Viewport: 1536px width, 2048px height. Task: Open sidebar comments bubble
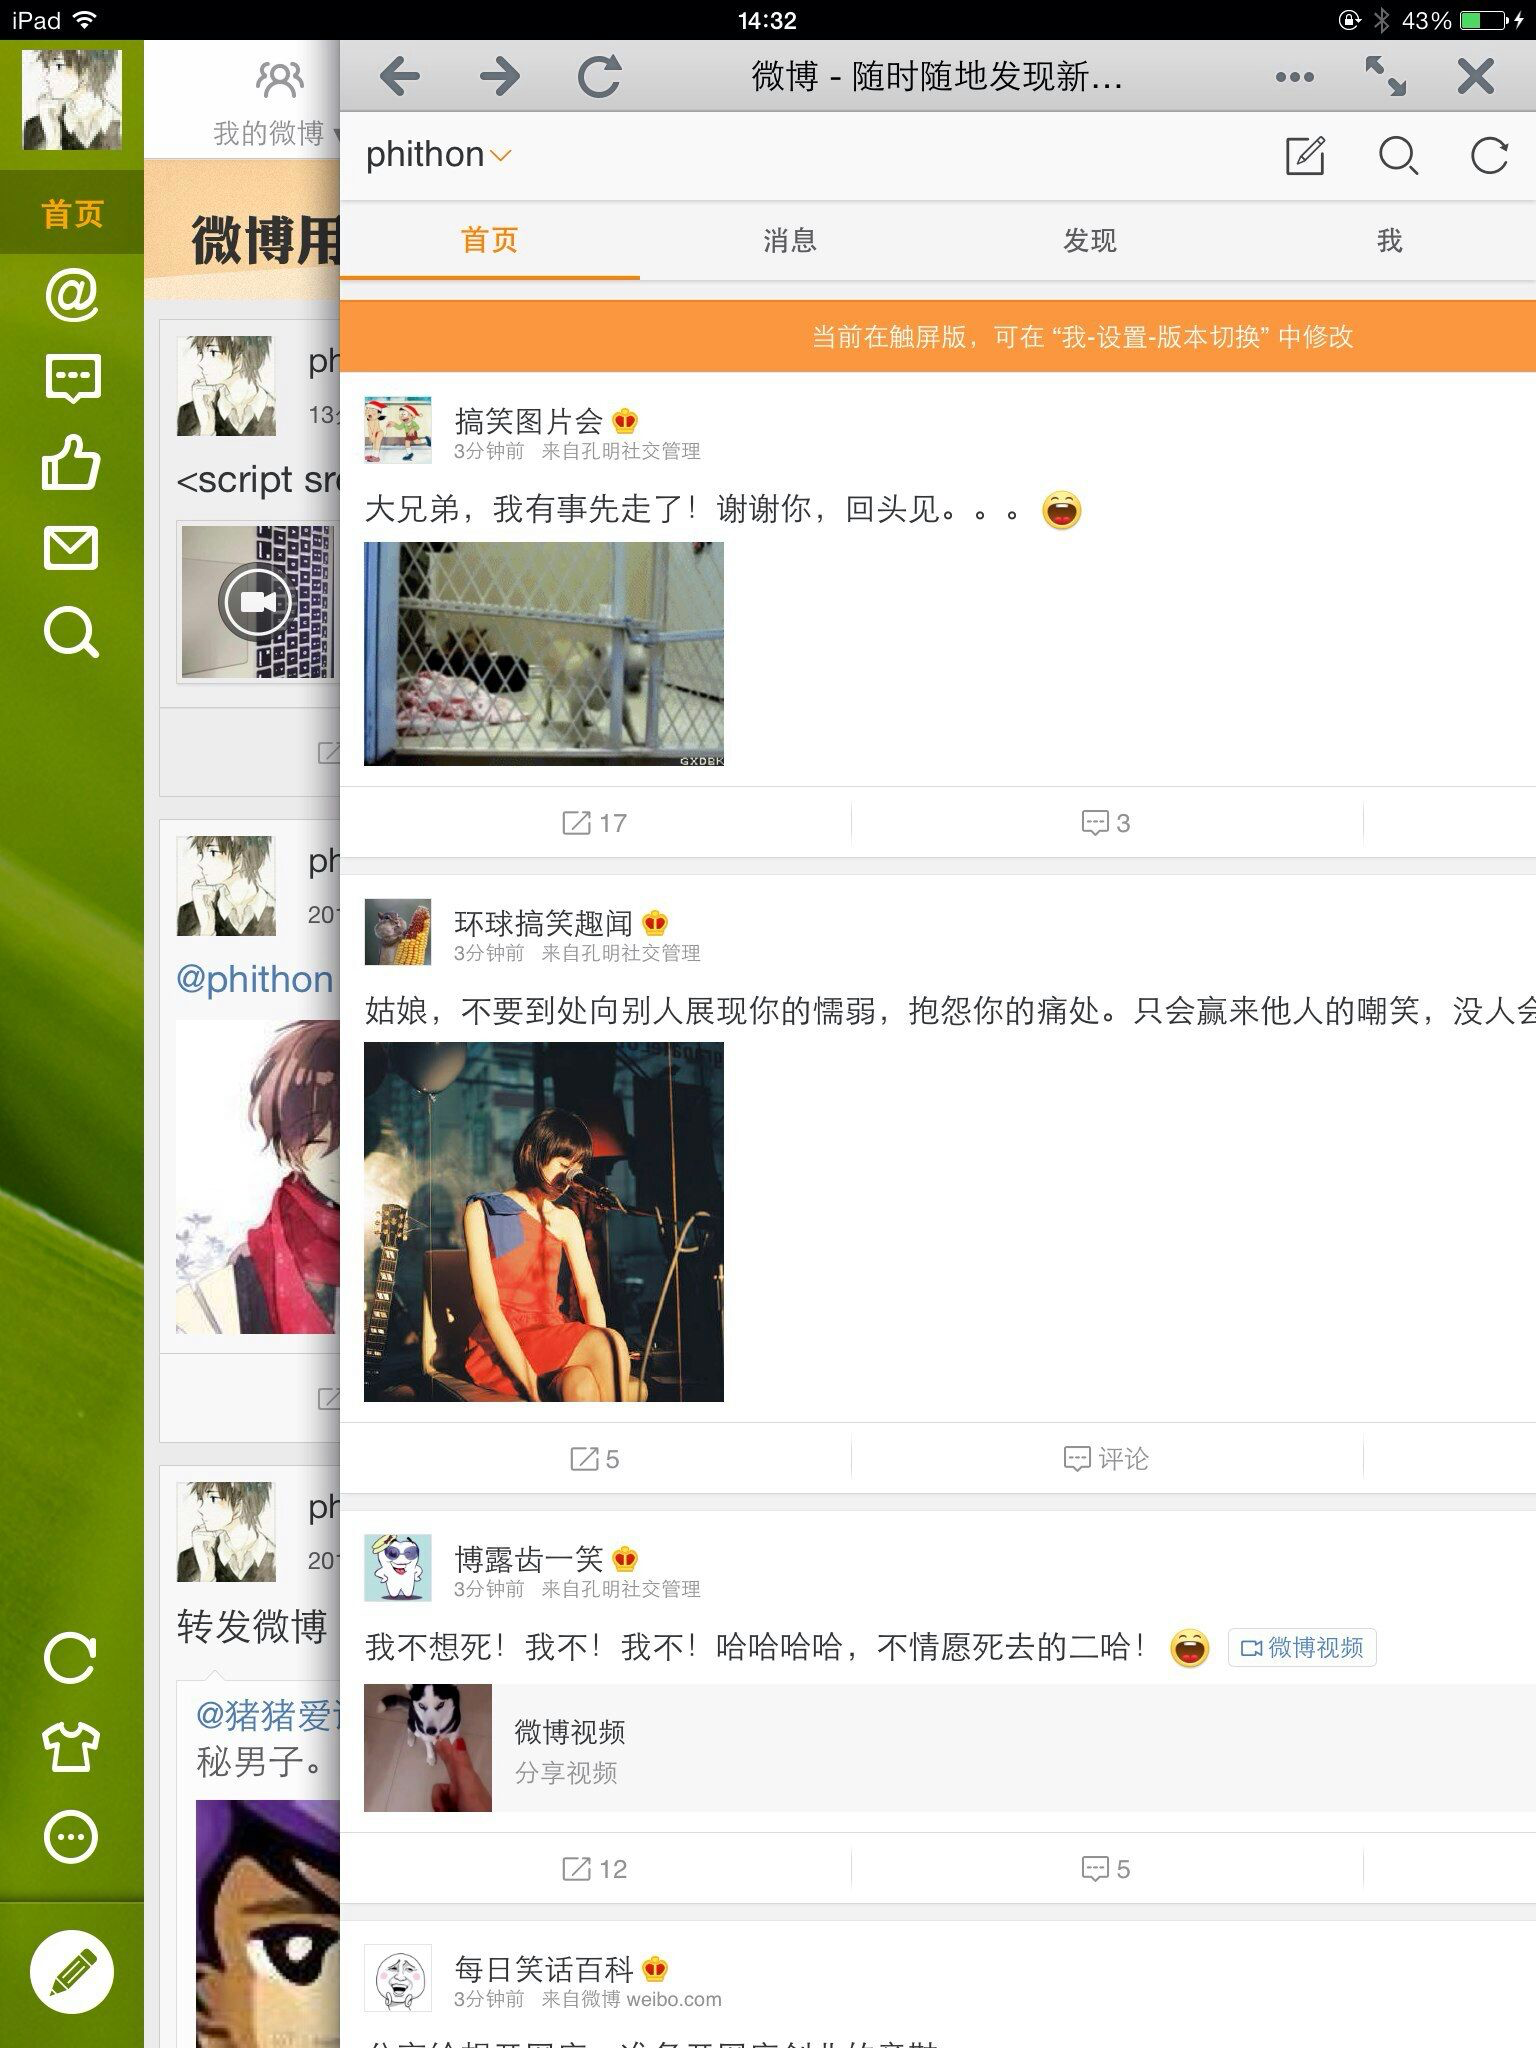coord(72,379)
